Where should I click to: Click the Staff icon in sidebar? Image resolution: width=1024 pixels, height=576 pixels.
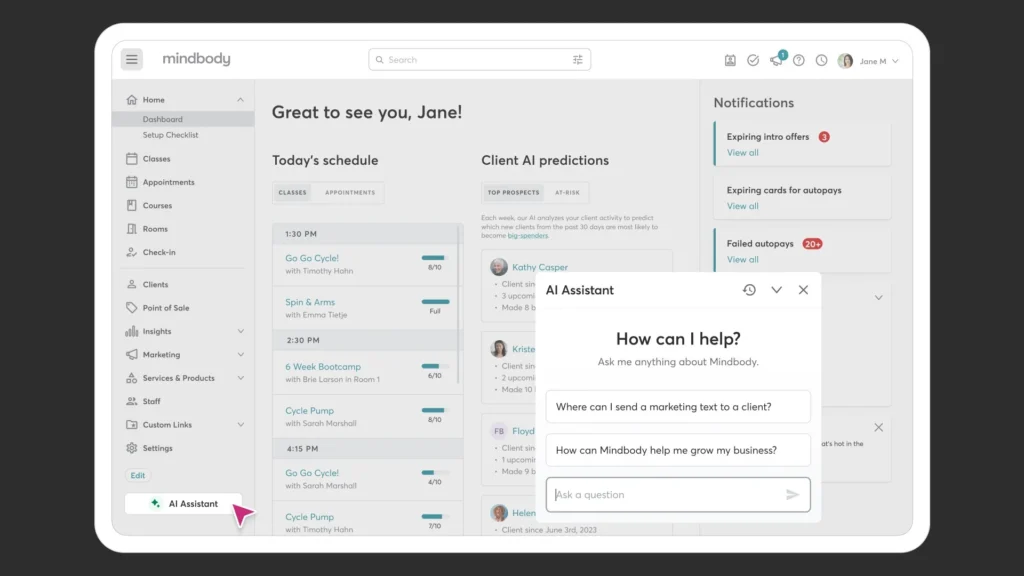131,401
